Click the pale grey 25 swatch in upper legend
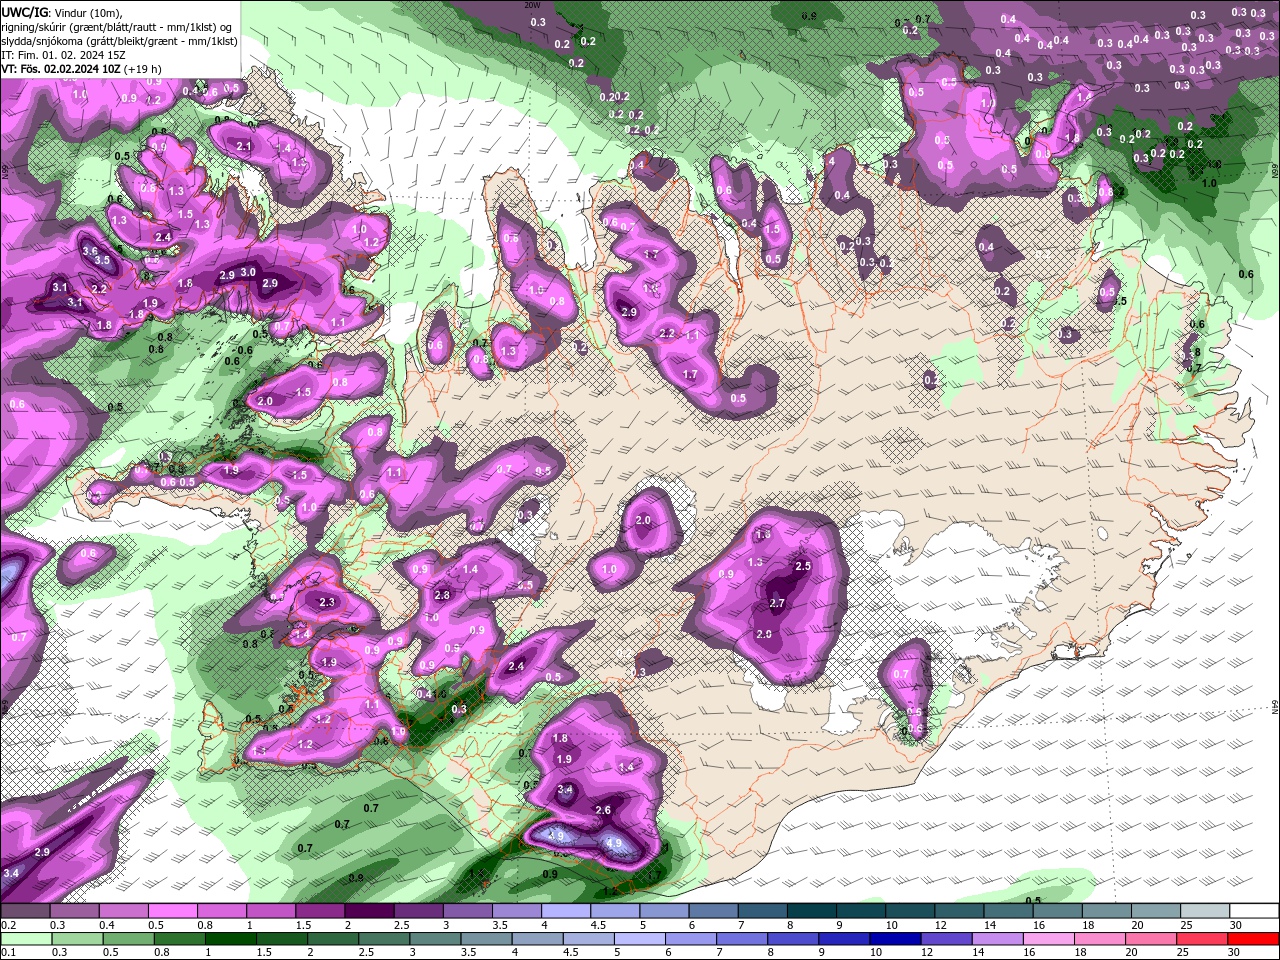1280x960 pixels. coord(1205,911)
